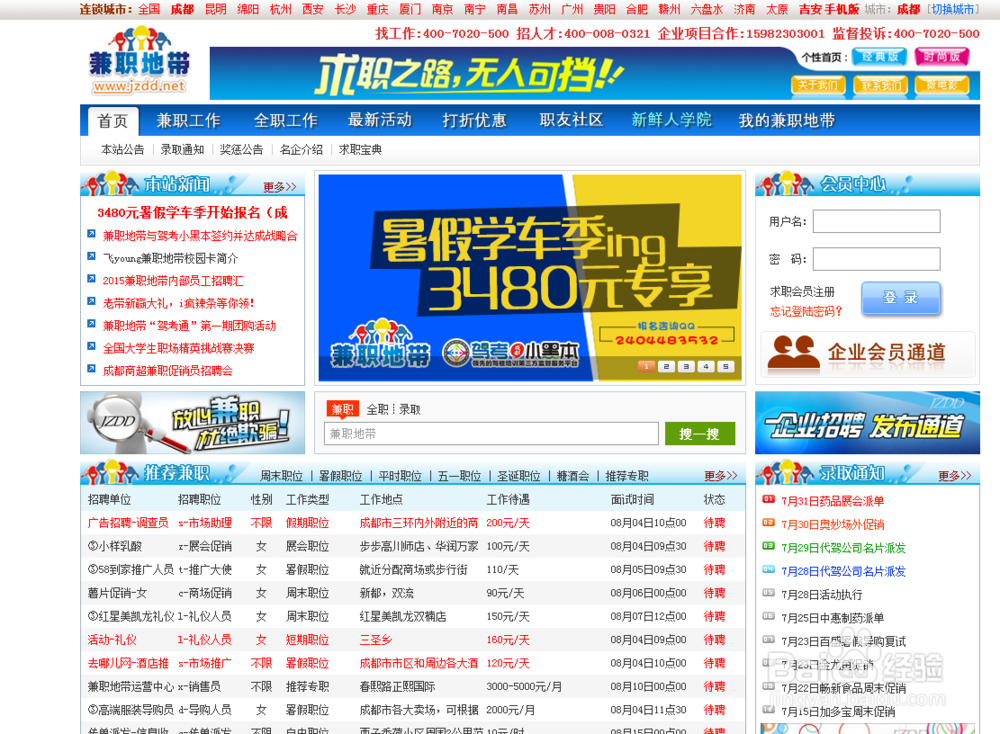The height and width of the screenshot is (734, 1000).
Task: Open the 经典版 homepage style button
Action: [x=879, y=57]
